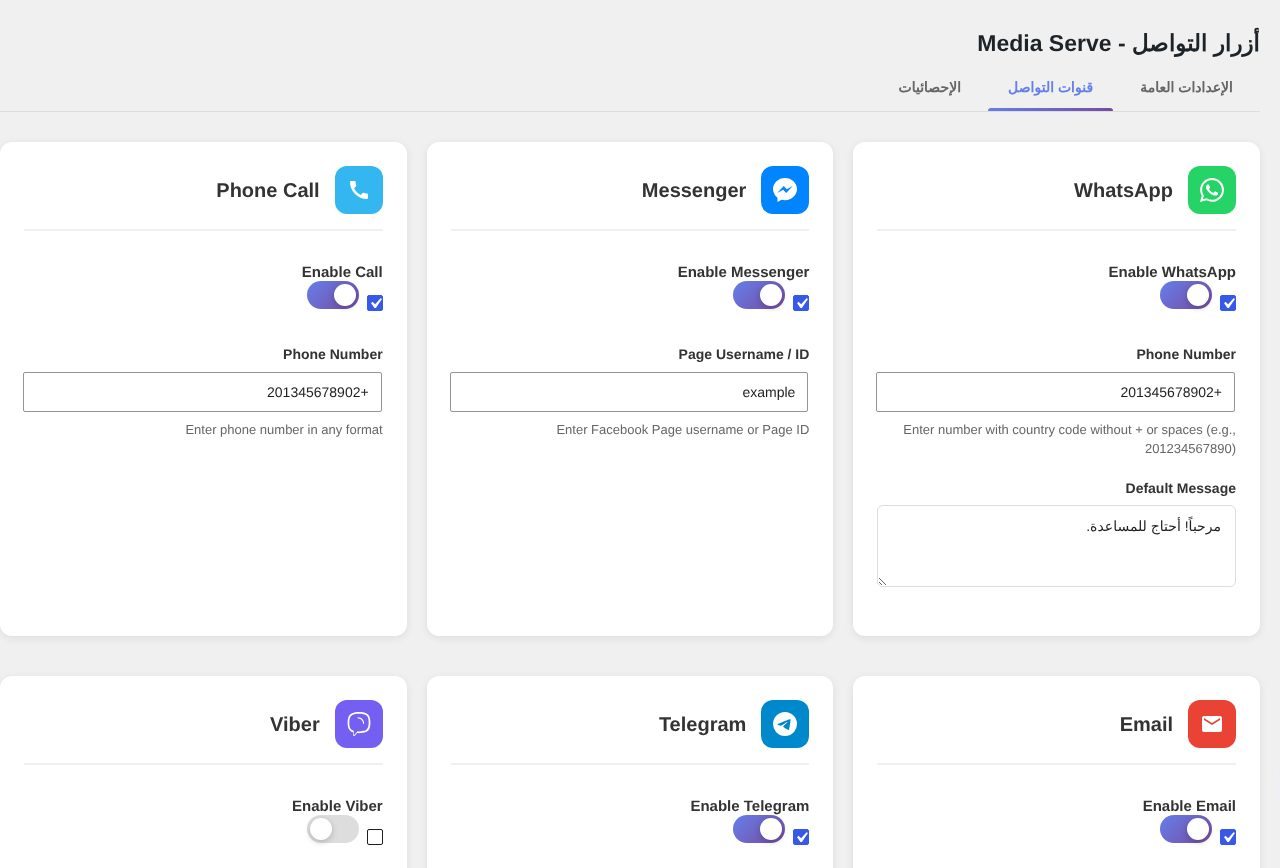Click the WhatsApp Default Message textarea
The width and height of the screenshot is (1280, 868).
(x=1056, y=546)
